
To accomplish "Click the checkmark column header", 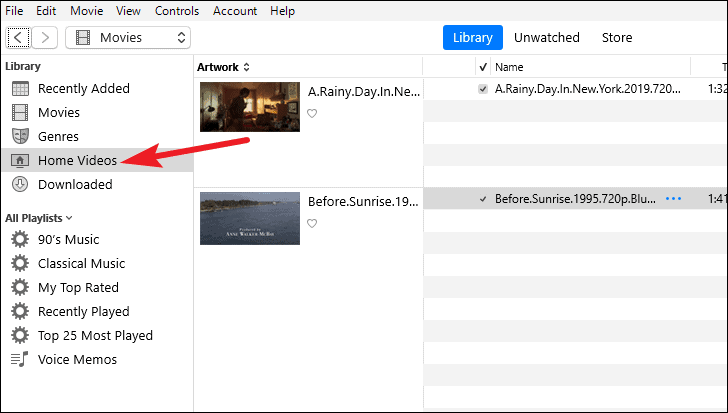I will coord(483,67).
